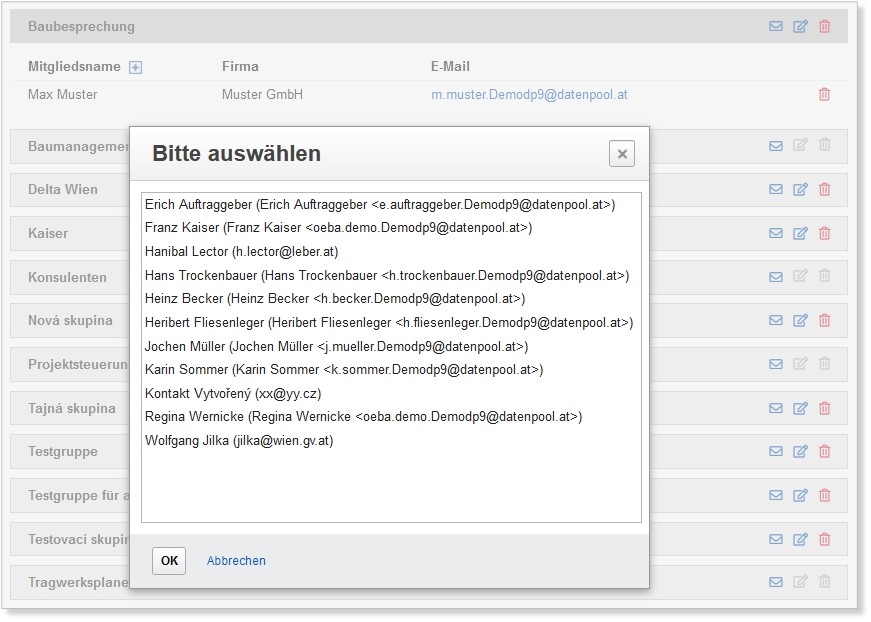Add a member via the Mitgliedsname plus icon
Viewport: 871px width, 622px height.
(136, 67)
